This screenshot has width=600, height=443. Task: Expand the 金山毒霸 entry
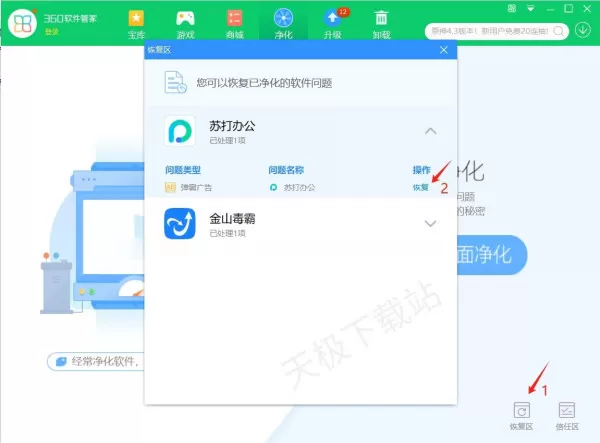click(430, 223)
